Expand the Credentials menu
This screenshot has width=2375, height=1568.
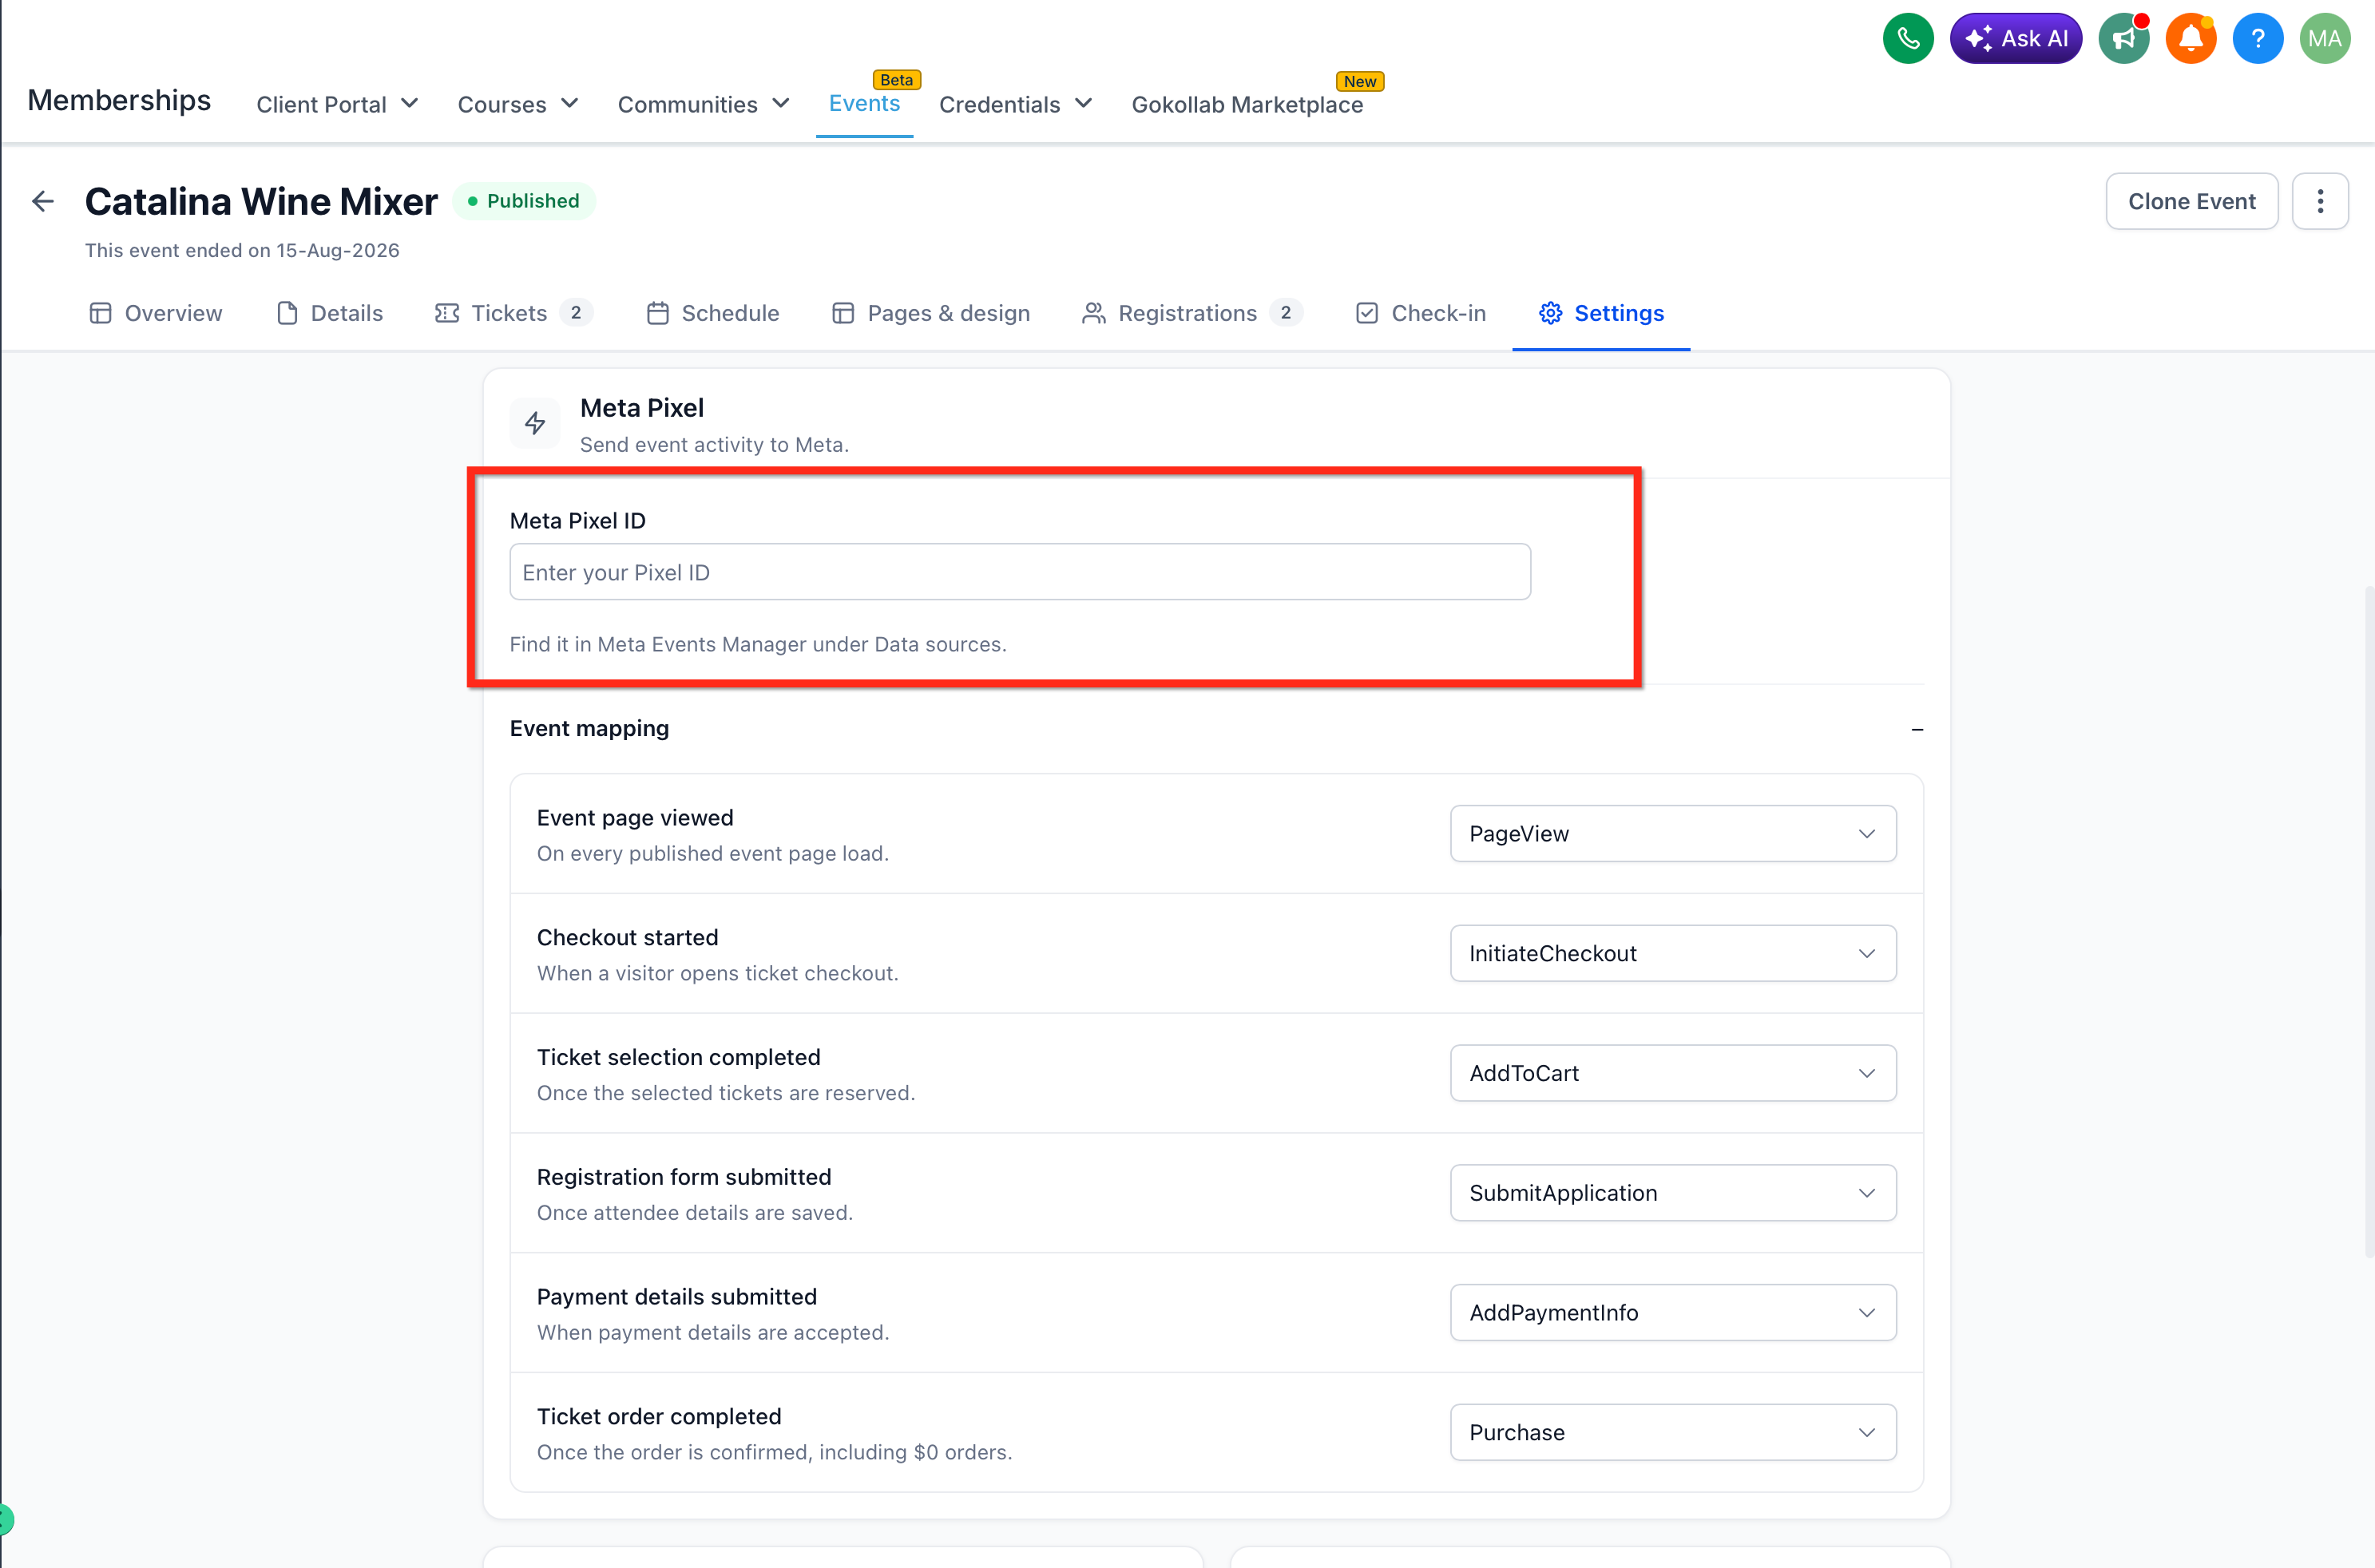[x=1015, y=104]
